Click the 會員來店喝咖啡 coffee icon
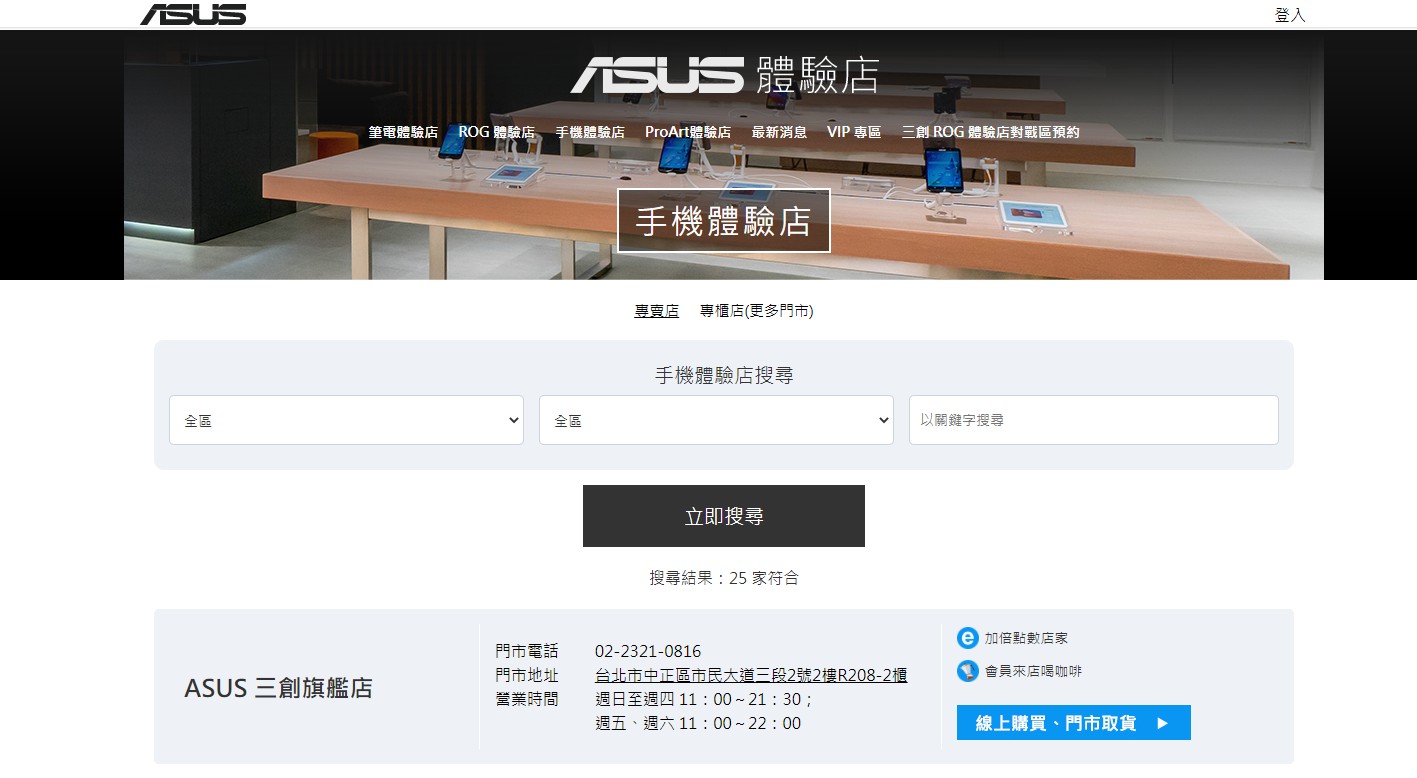Image resolution: width=1417 pixels, height=778 pixels. click(967, 671)
